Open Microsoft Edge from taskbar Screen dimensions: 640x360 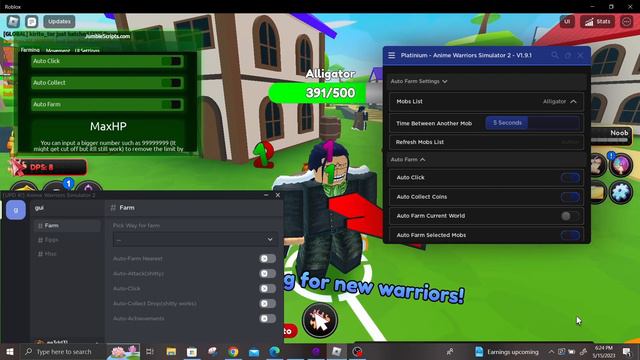click(275, 351)
